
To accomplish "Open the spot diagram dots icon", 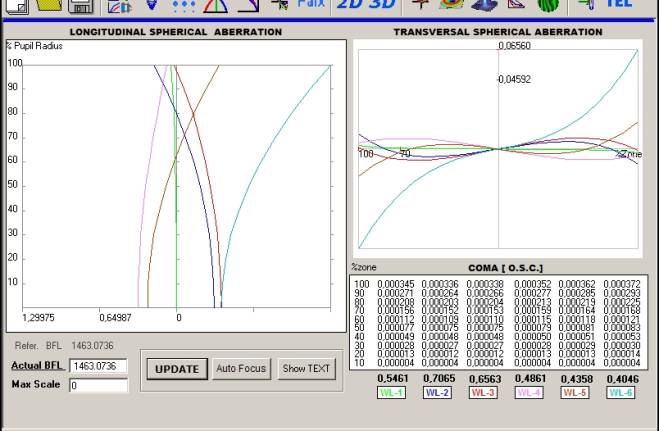I will (184, 5).
